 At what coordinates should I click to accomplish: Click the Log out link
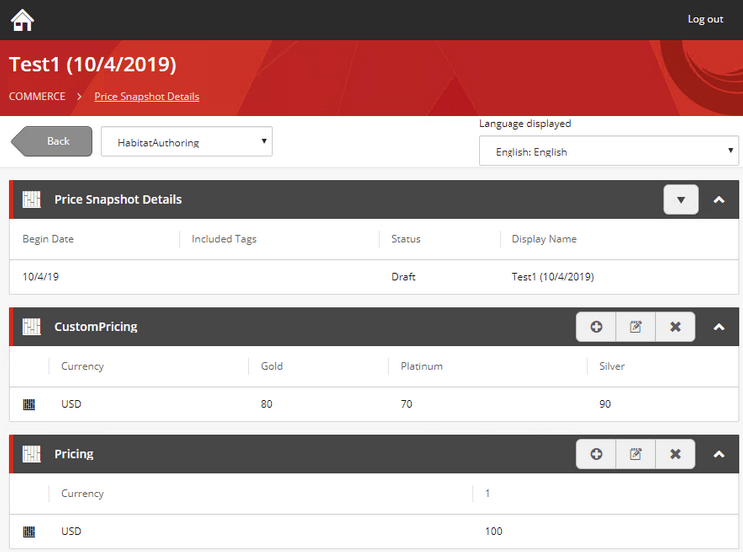[x=705, y=19]
